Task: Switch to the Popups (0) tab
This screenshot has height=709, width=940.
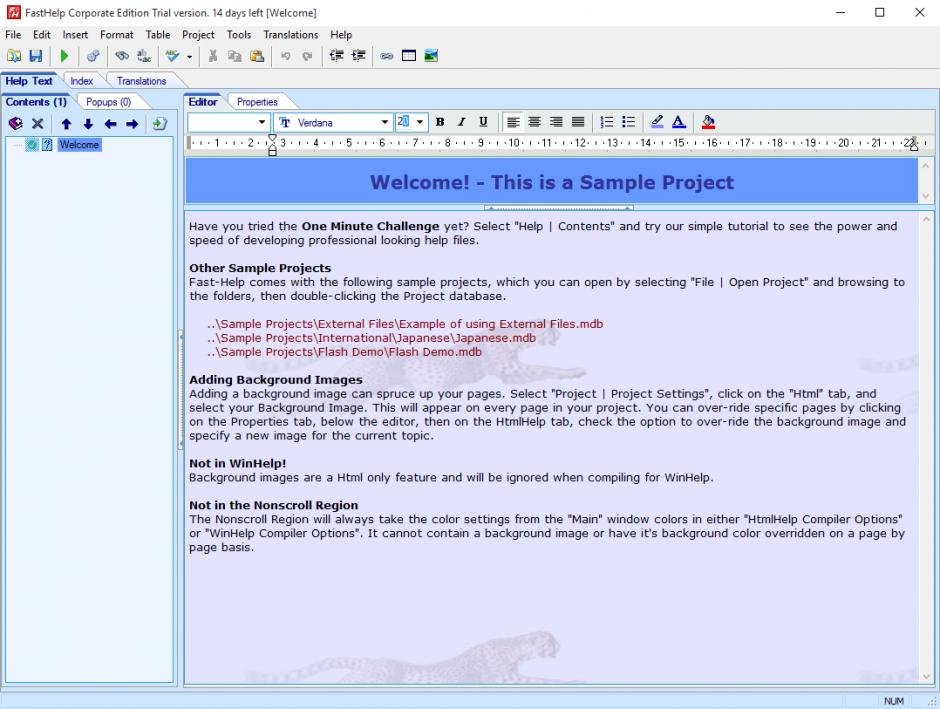Action: (109, 102)
